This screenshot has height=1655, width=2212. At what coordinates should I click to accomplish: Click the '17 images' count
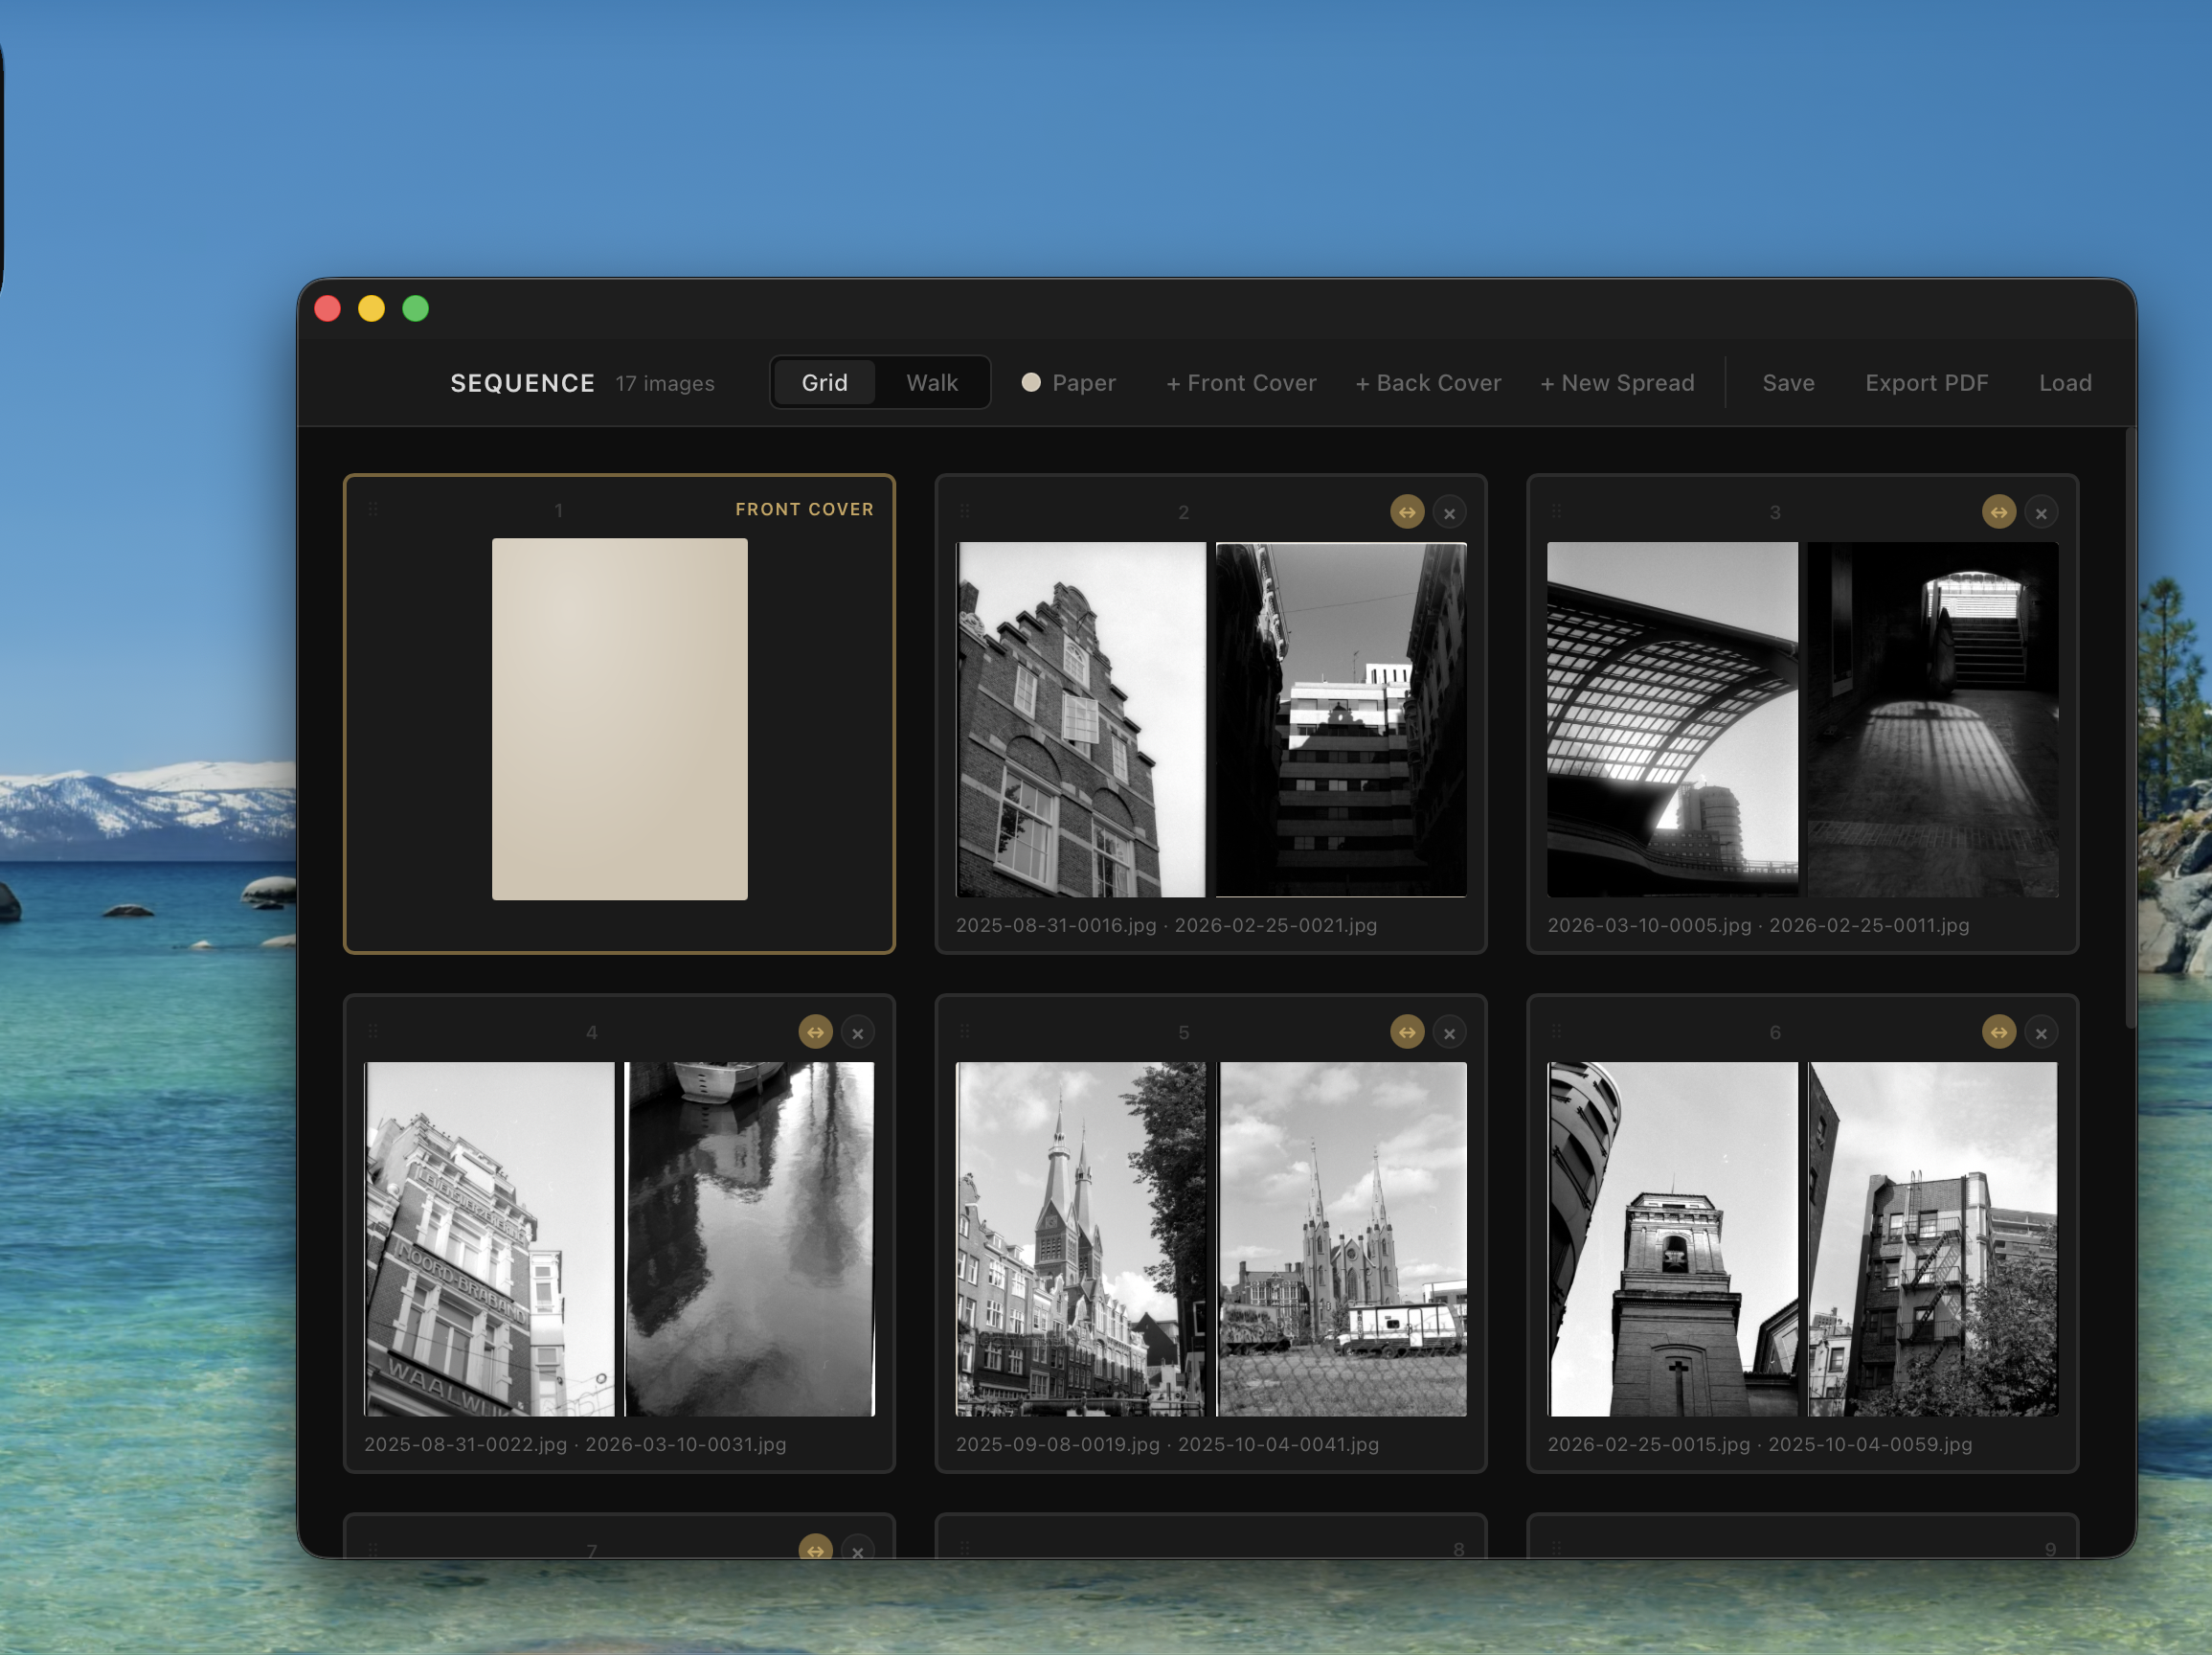click(665, 384)
